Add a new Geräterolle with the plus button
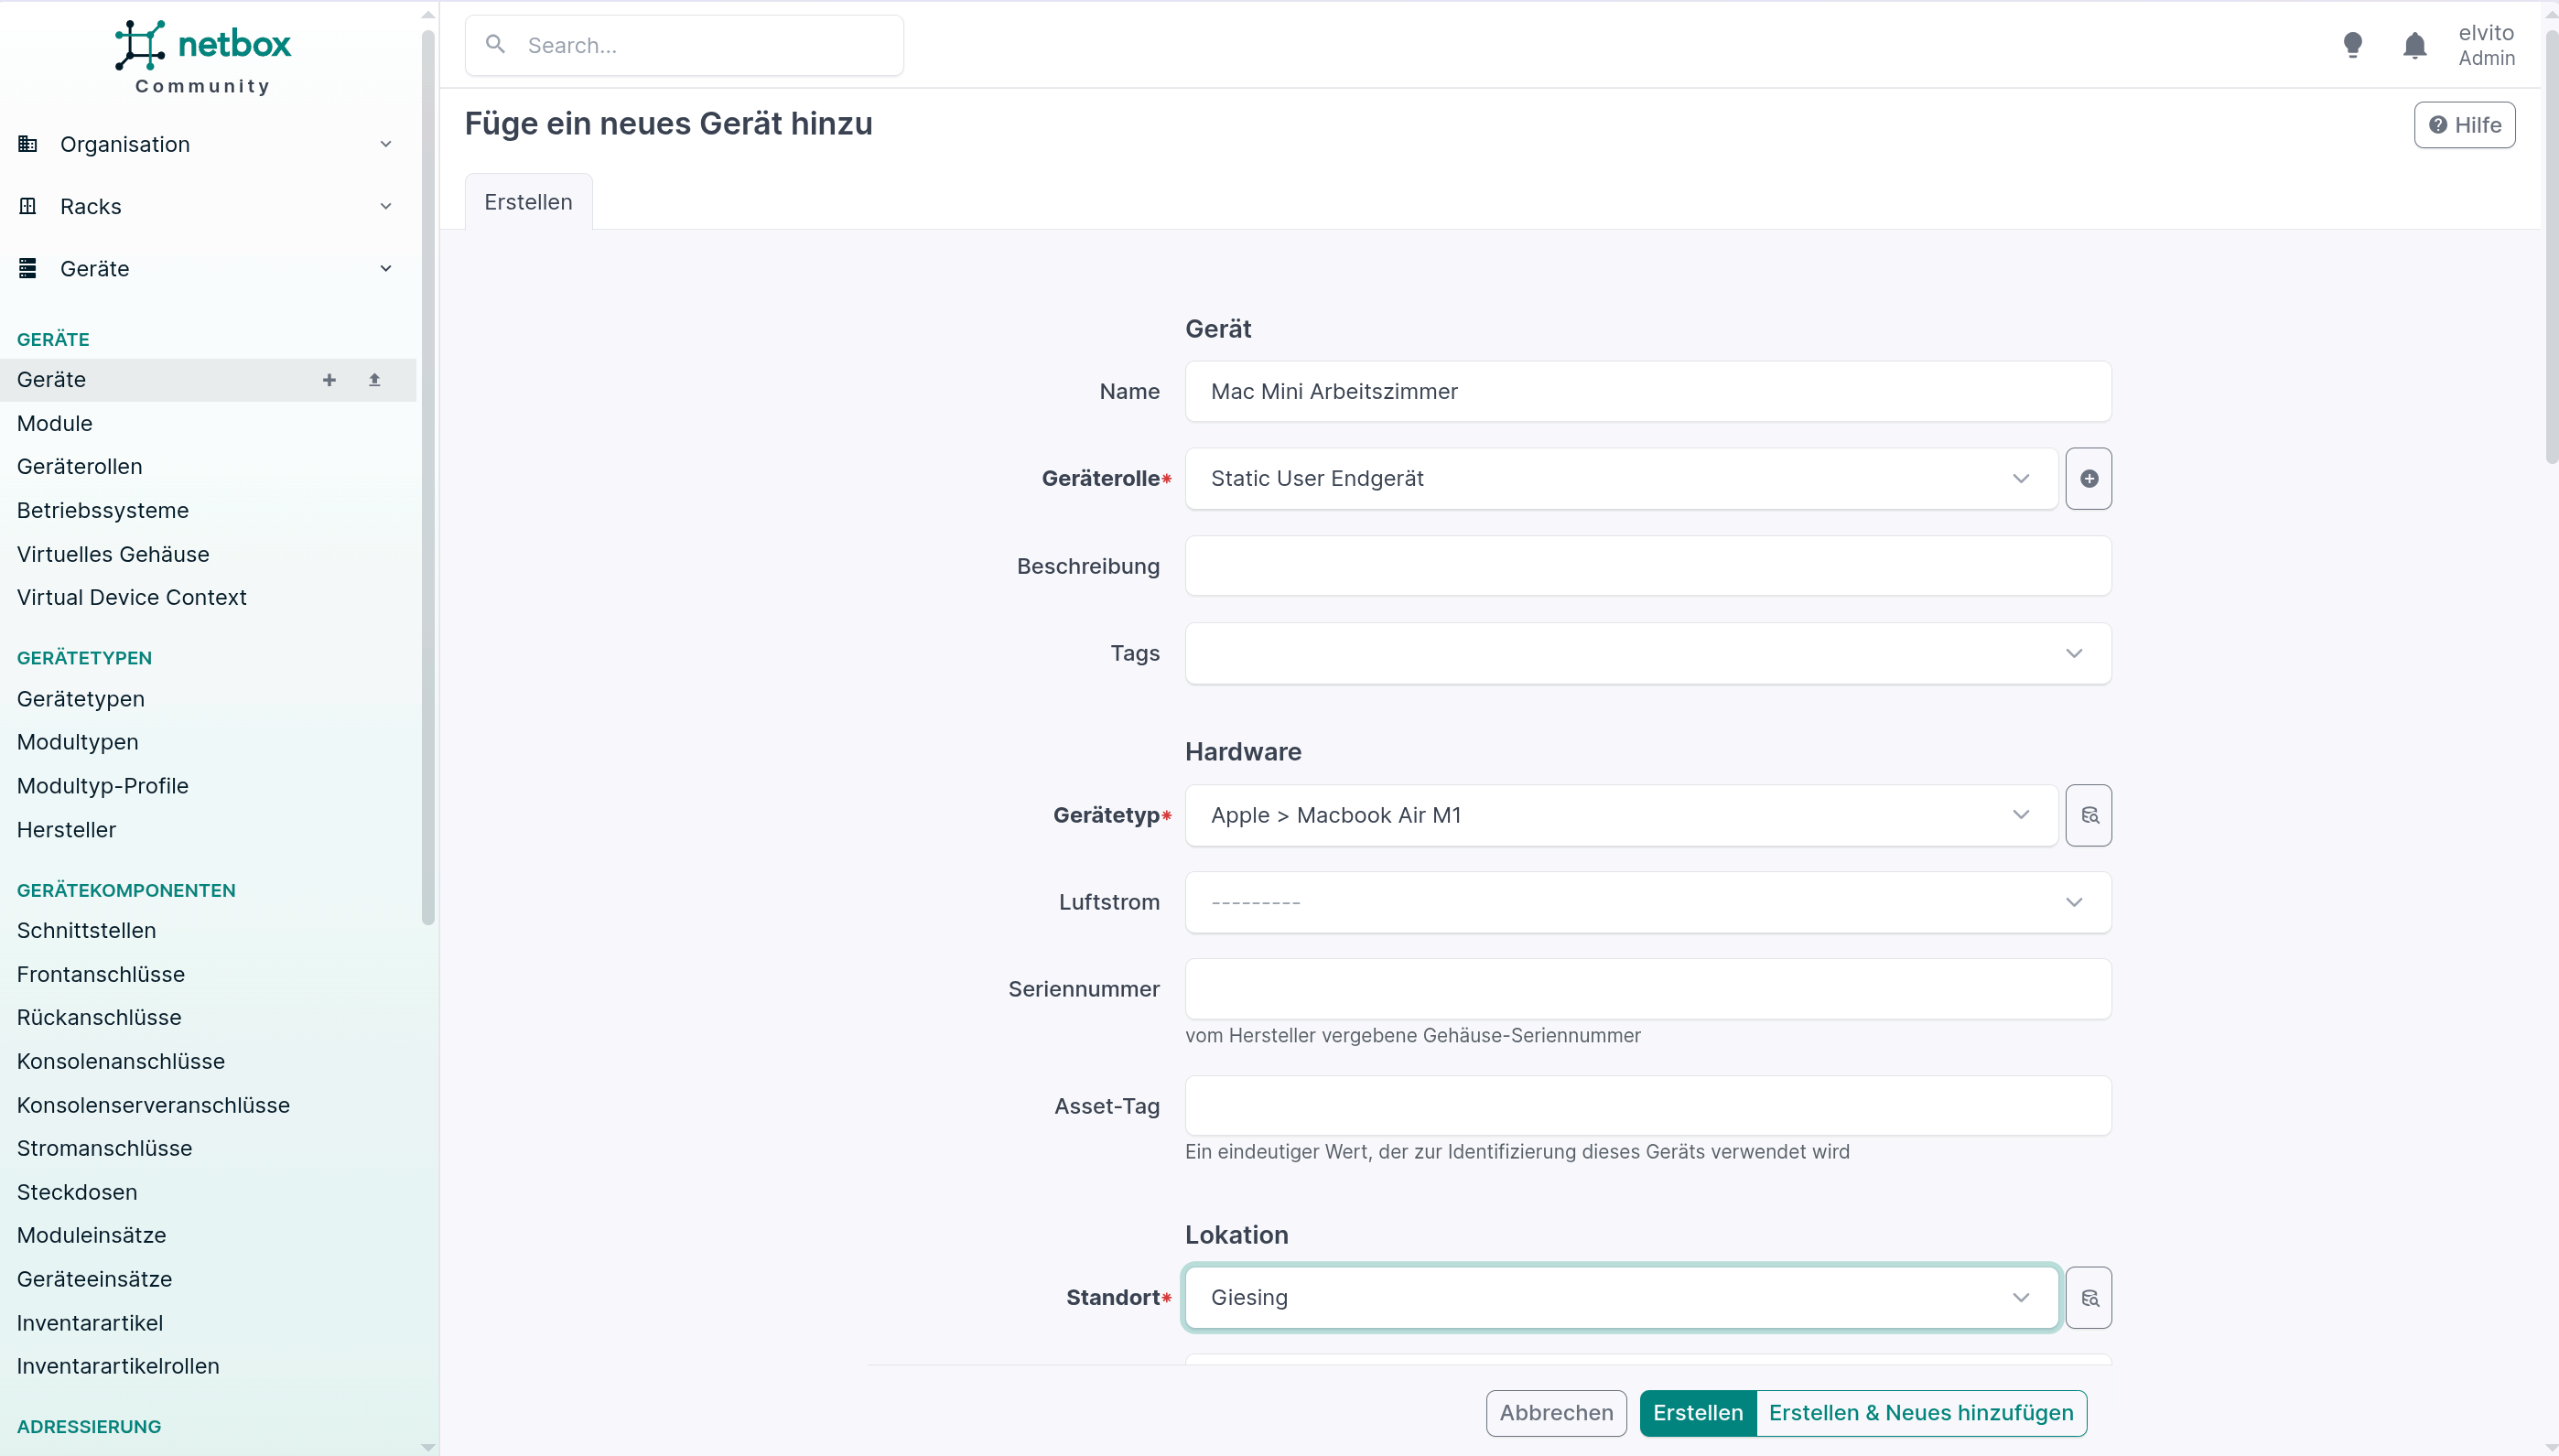2559x1456 pixels. [2088, 478]
